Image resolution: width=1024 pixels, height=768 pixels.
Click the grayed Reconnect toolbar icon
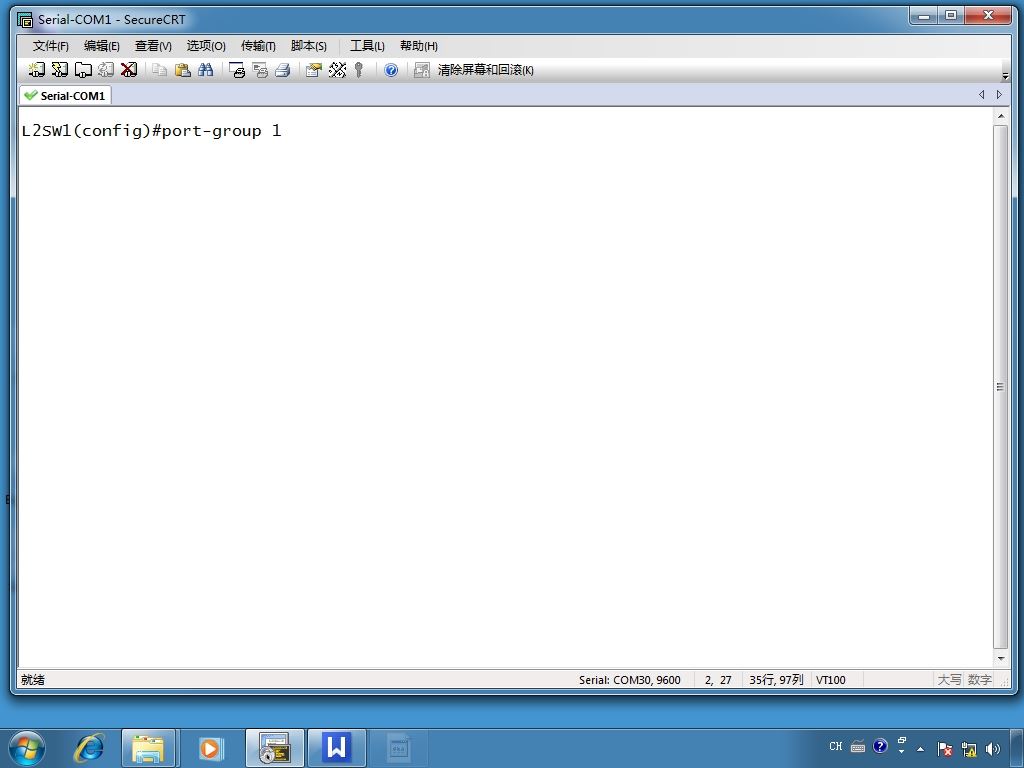click(x=106, y=70)
